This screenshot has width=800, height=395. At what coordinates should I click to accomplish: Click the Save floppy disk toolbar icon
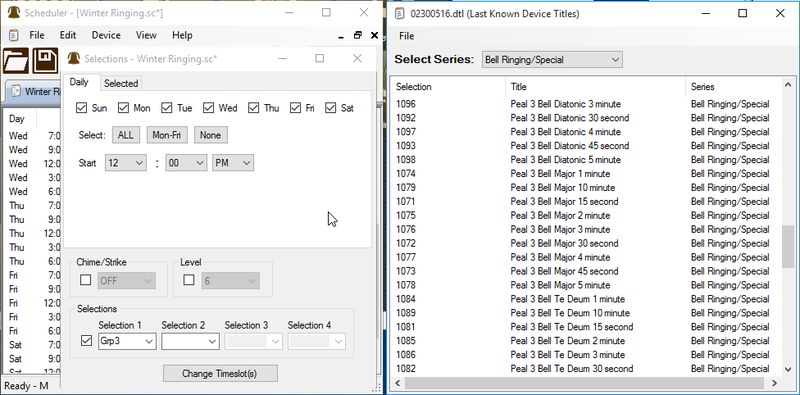(x=45, y=61)
